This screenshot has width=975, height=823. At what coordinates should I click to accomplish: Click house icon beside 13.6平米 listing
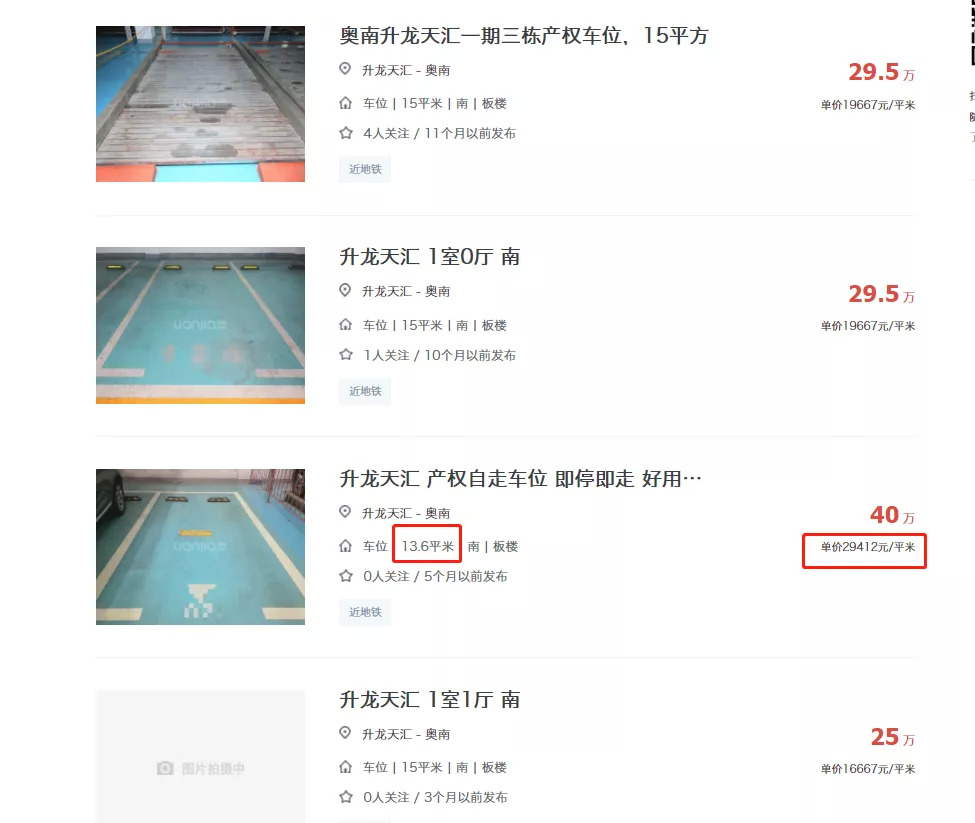point(345,546)
